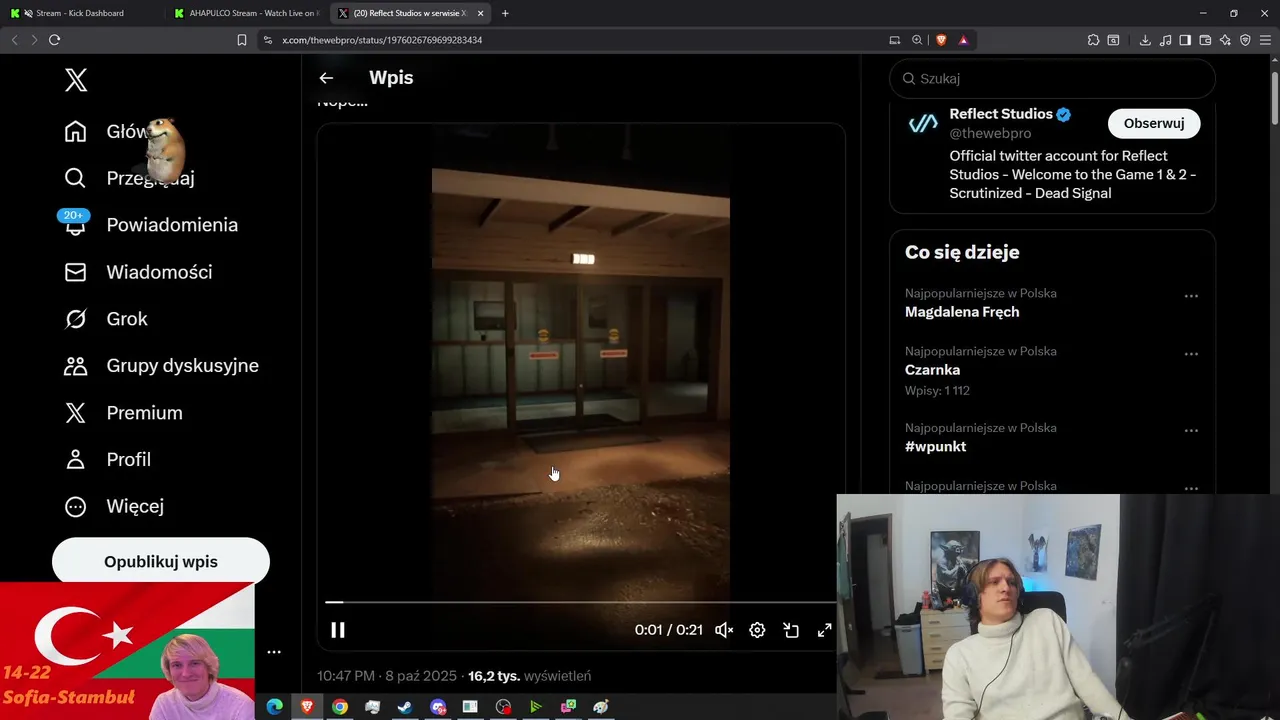Open the zoom magnifier in address bar
Screen dimensions: 1280x720
pyautogui.click(x=917, y=40)
